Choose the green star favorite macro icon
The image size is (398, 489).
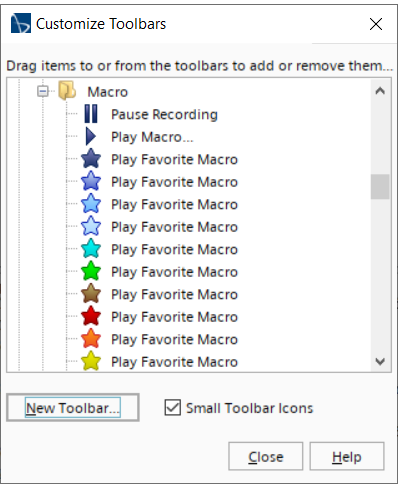click(91, 271)
